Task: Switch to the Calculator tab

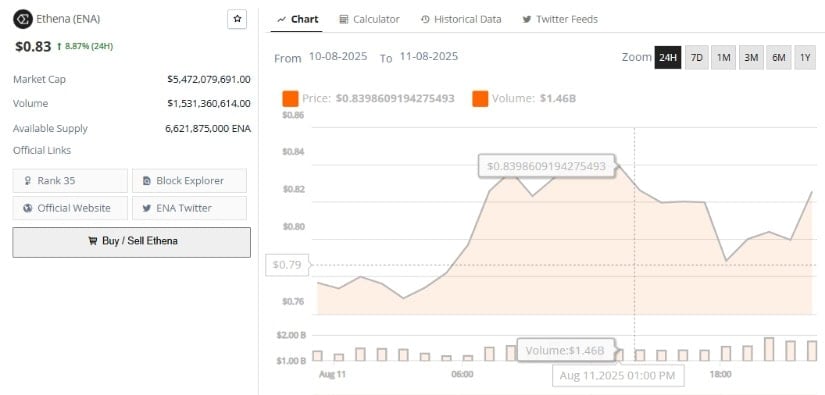Action: (x=369, y=19)
